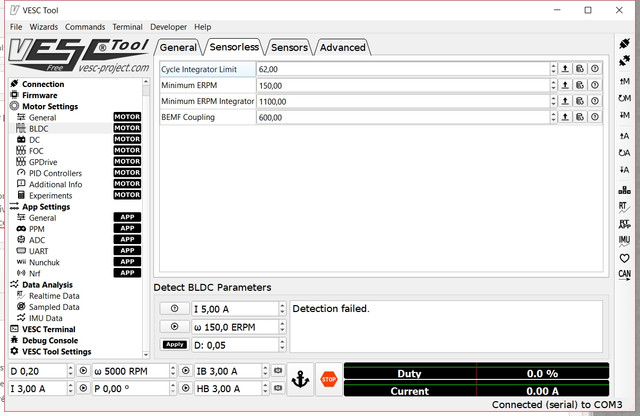Image resolution: width=640 pixels, height=416 pixels.
Task: Open the Help menu
Action: pyautogui.click(x=202, y=27)
